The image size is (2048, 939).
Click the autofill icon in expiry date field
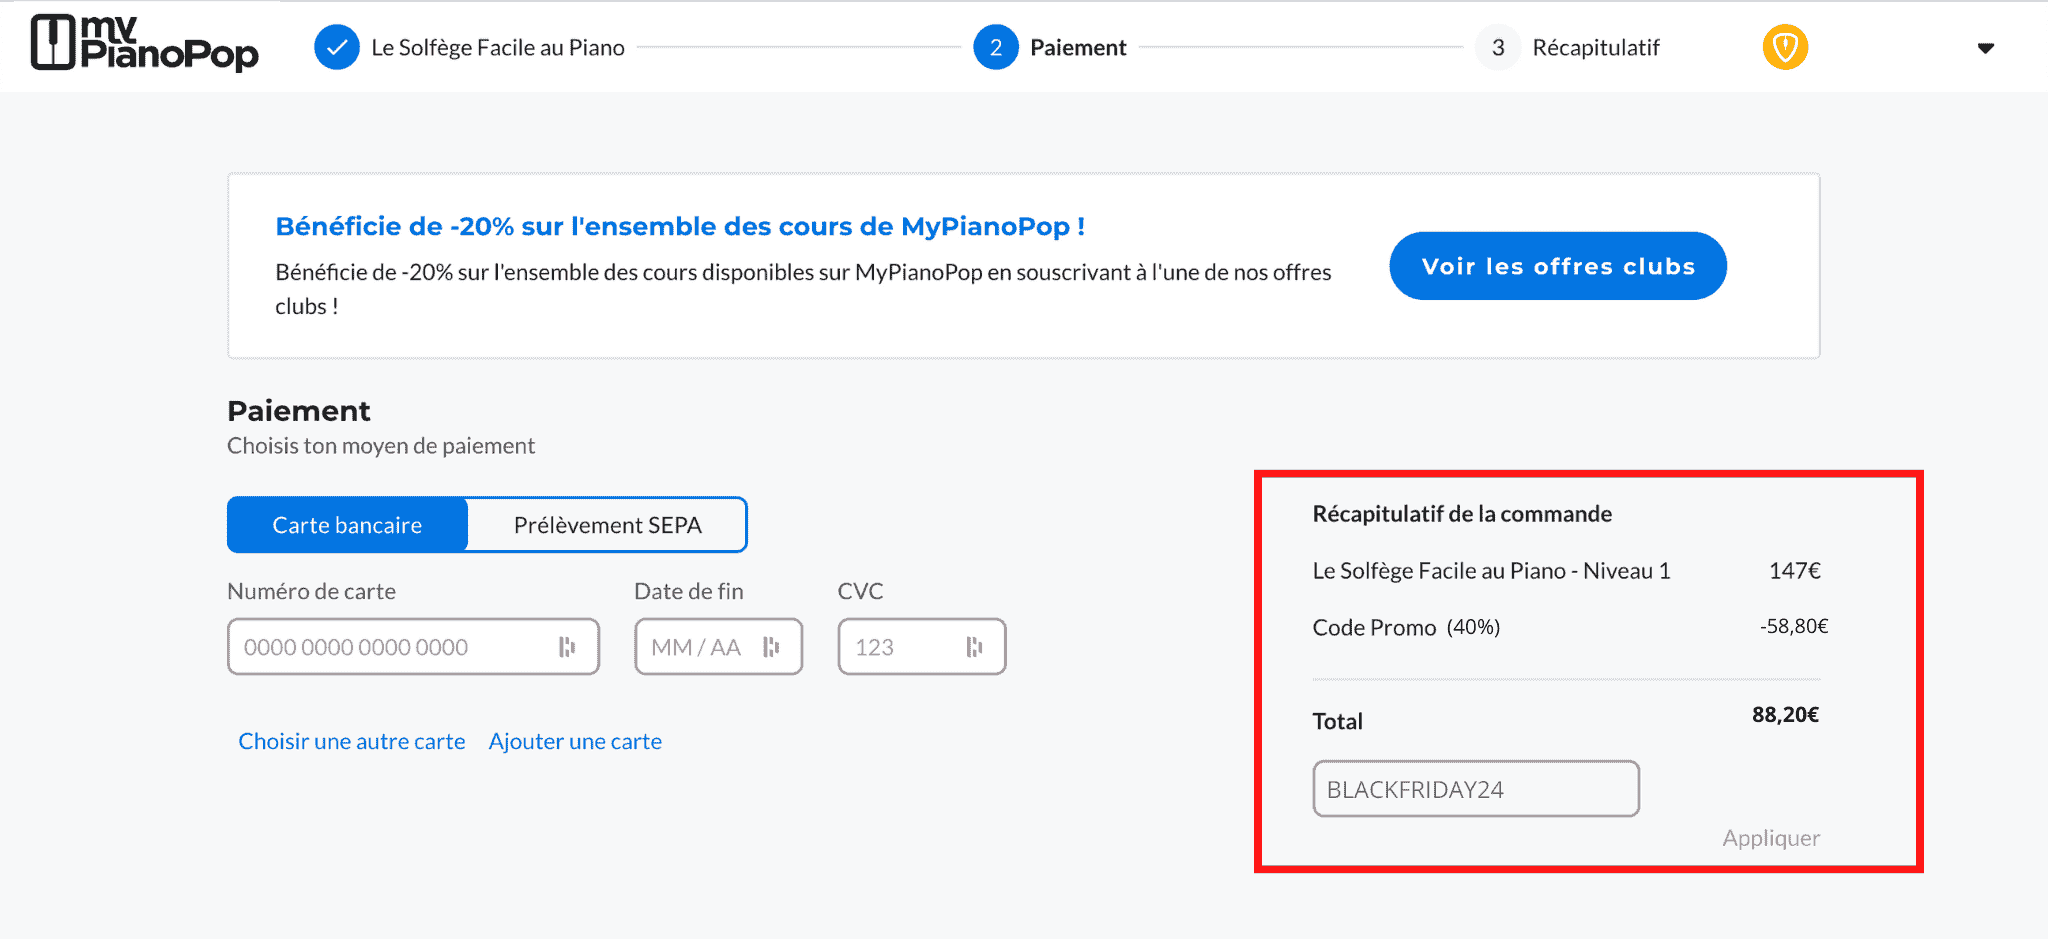[771, 647]
